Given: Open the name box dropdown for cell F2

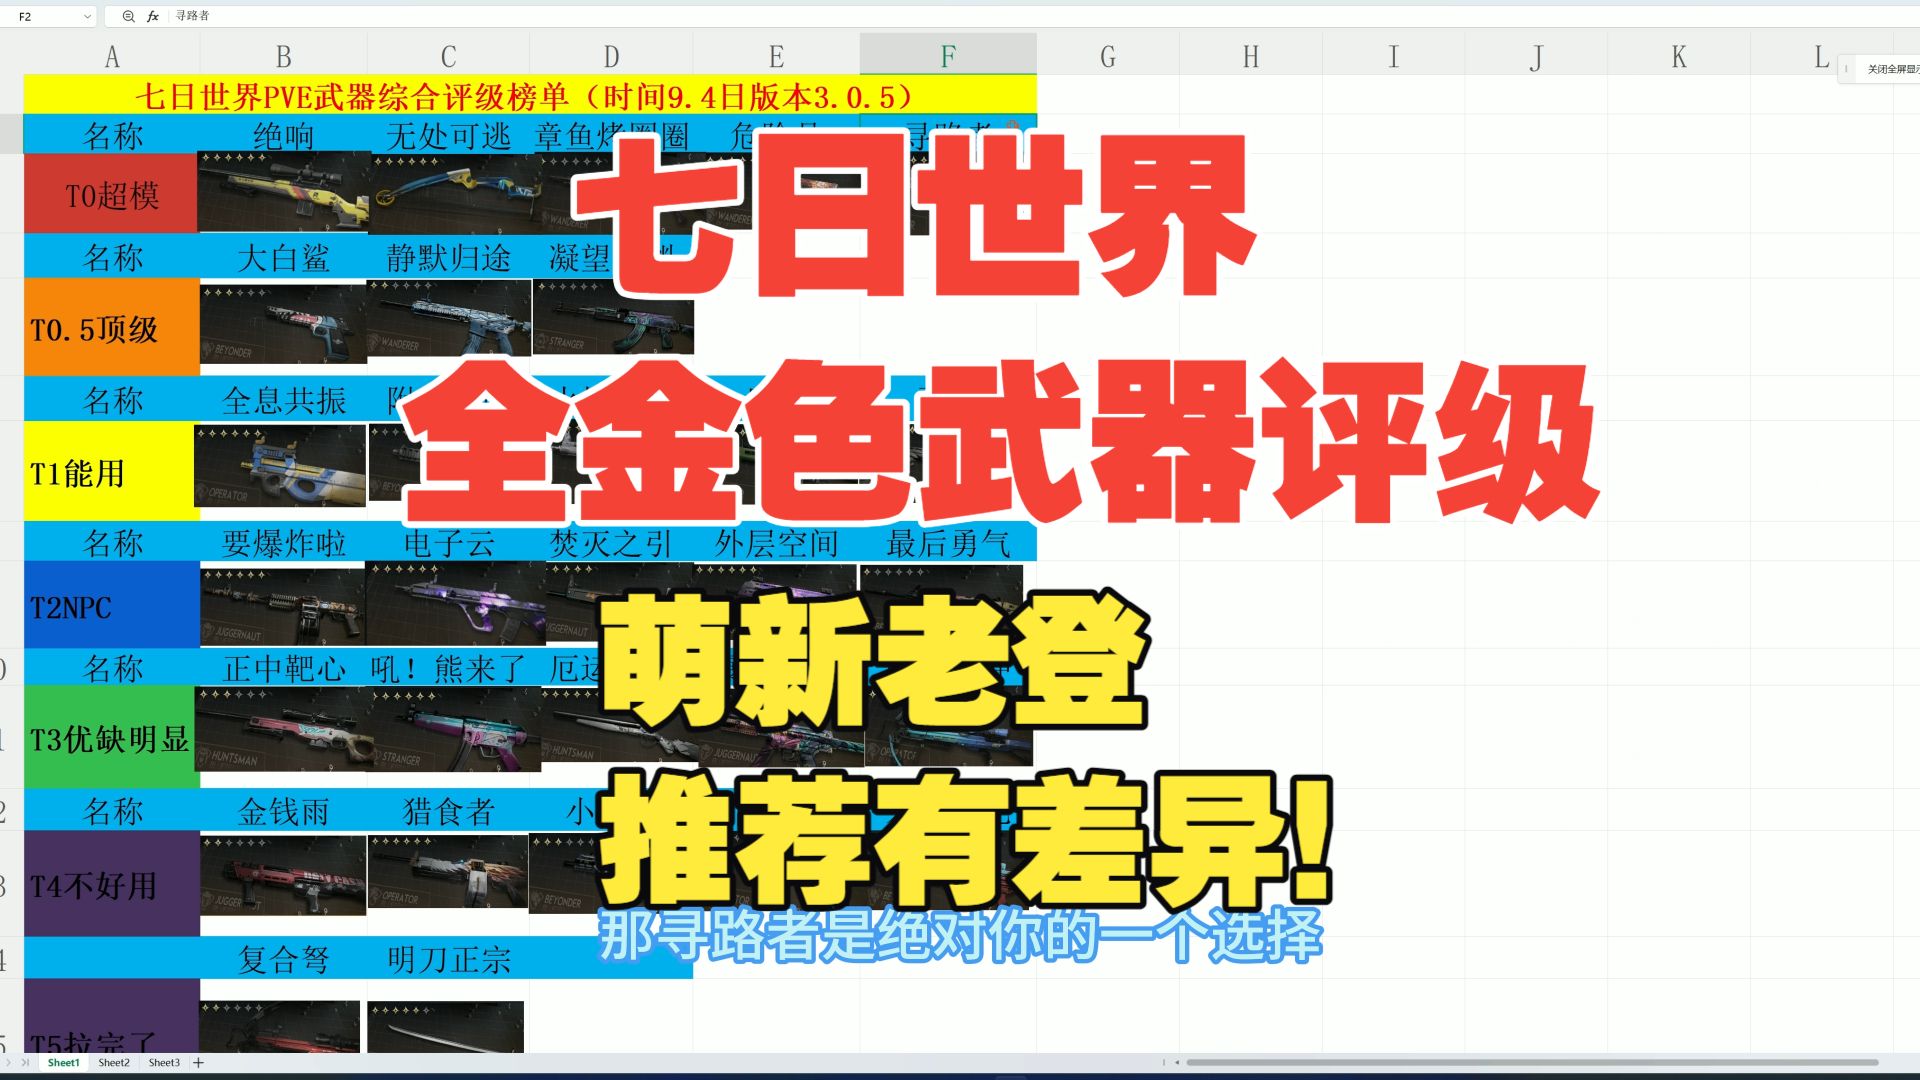Looking at the screenshot, I should (87, 16).
